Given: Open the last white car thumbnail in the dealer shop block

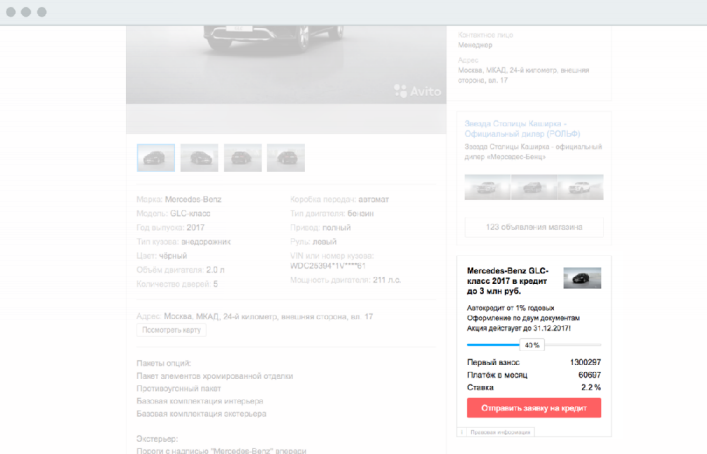Looking at the screenshot, I should pos(580,187).
